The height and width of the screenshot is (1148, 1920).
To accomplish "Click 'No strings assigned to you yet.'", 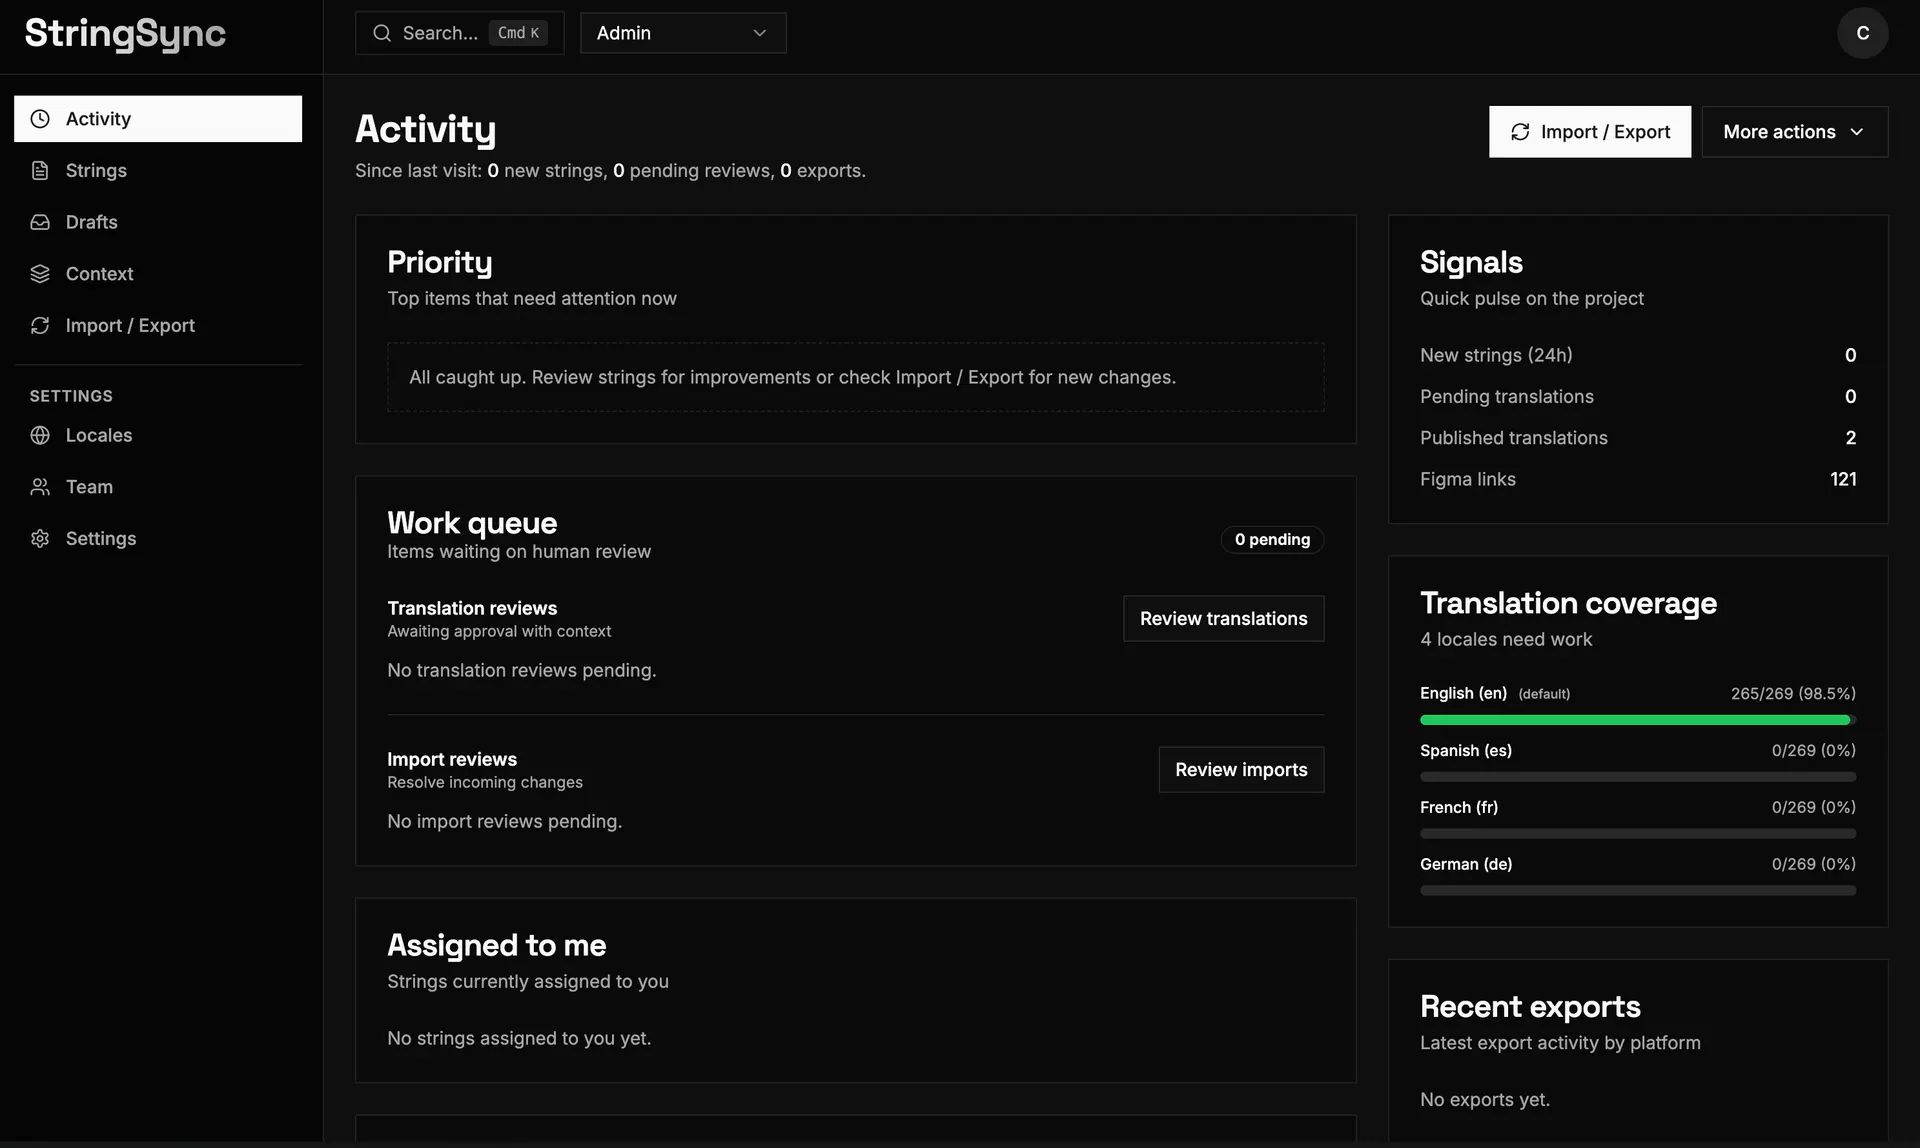I will pyautogui.click(x=519, y=1039).
